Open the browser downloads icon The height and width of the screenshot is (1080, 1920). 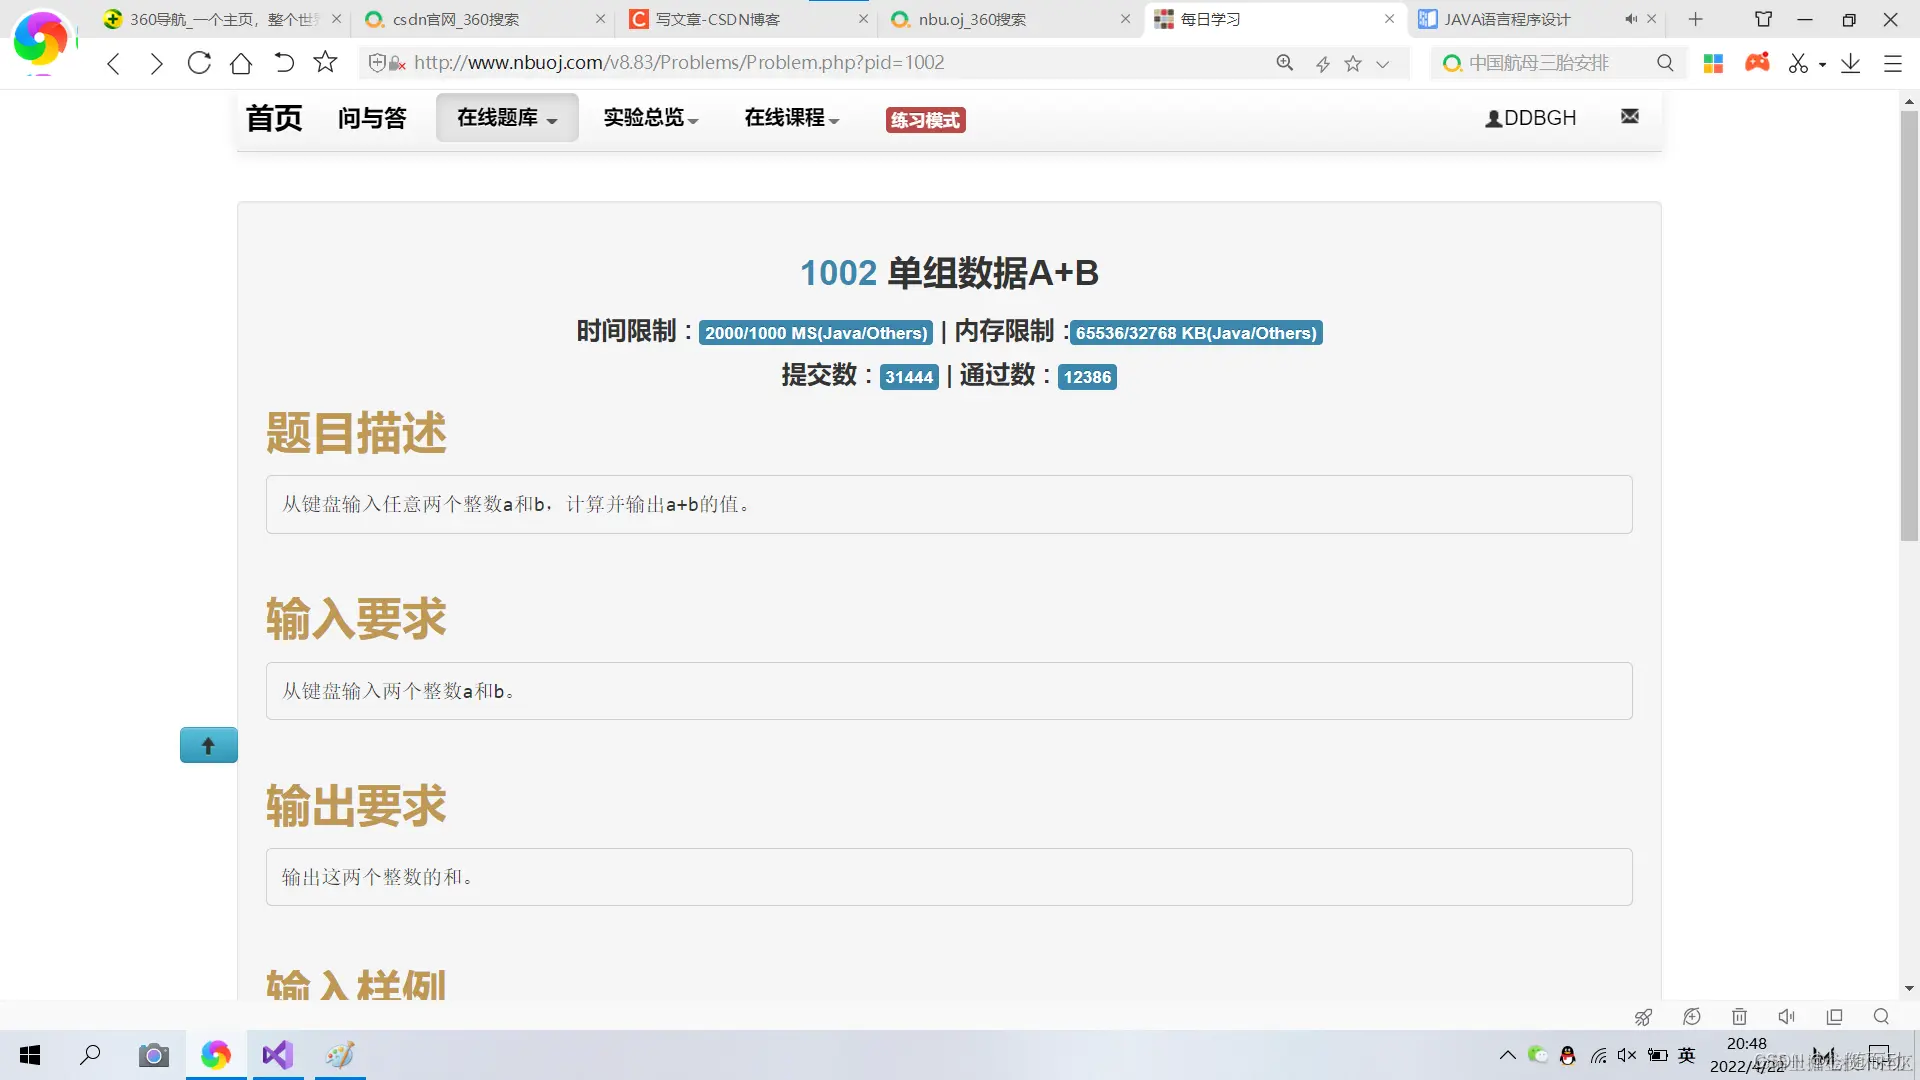[1850, 63]
